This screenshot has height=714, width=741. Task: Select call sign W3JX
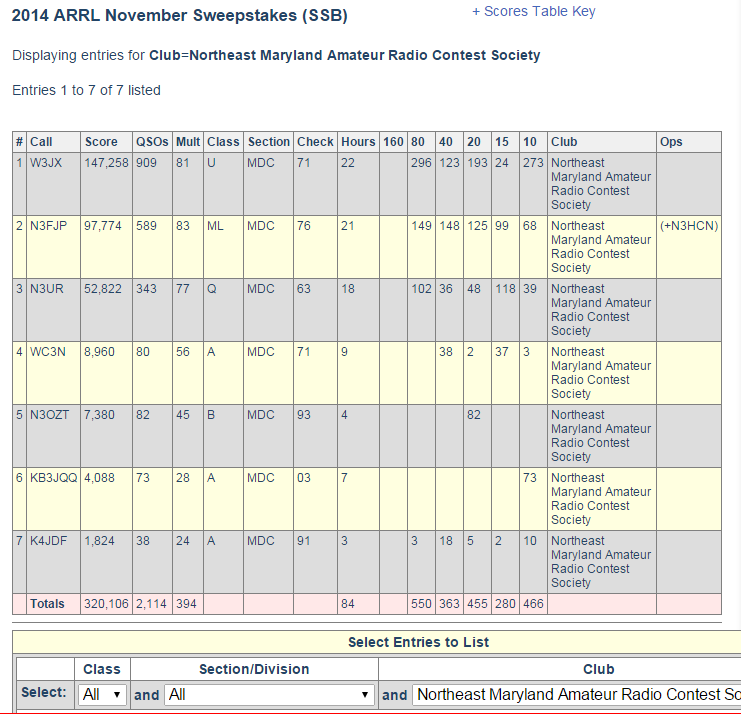46,163
